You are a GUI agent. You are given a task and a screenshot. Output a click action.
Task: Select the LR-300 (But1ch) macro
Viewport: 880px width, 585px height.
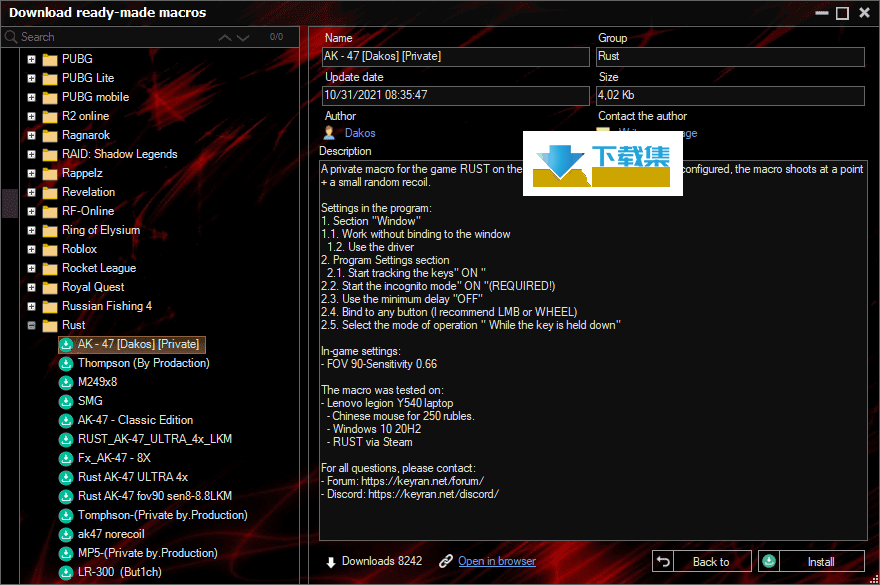click(x=120, y=573)
